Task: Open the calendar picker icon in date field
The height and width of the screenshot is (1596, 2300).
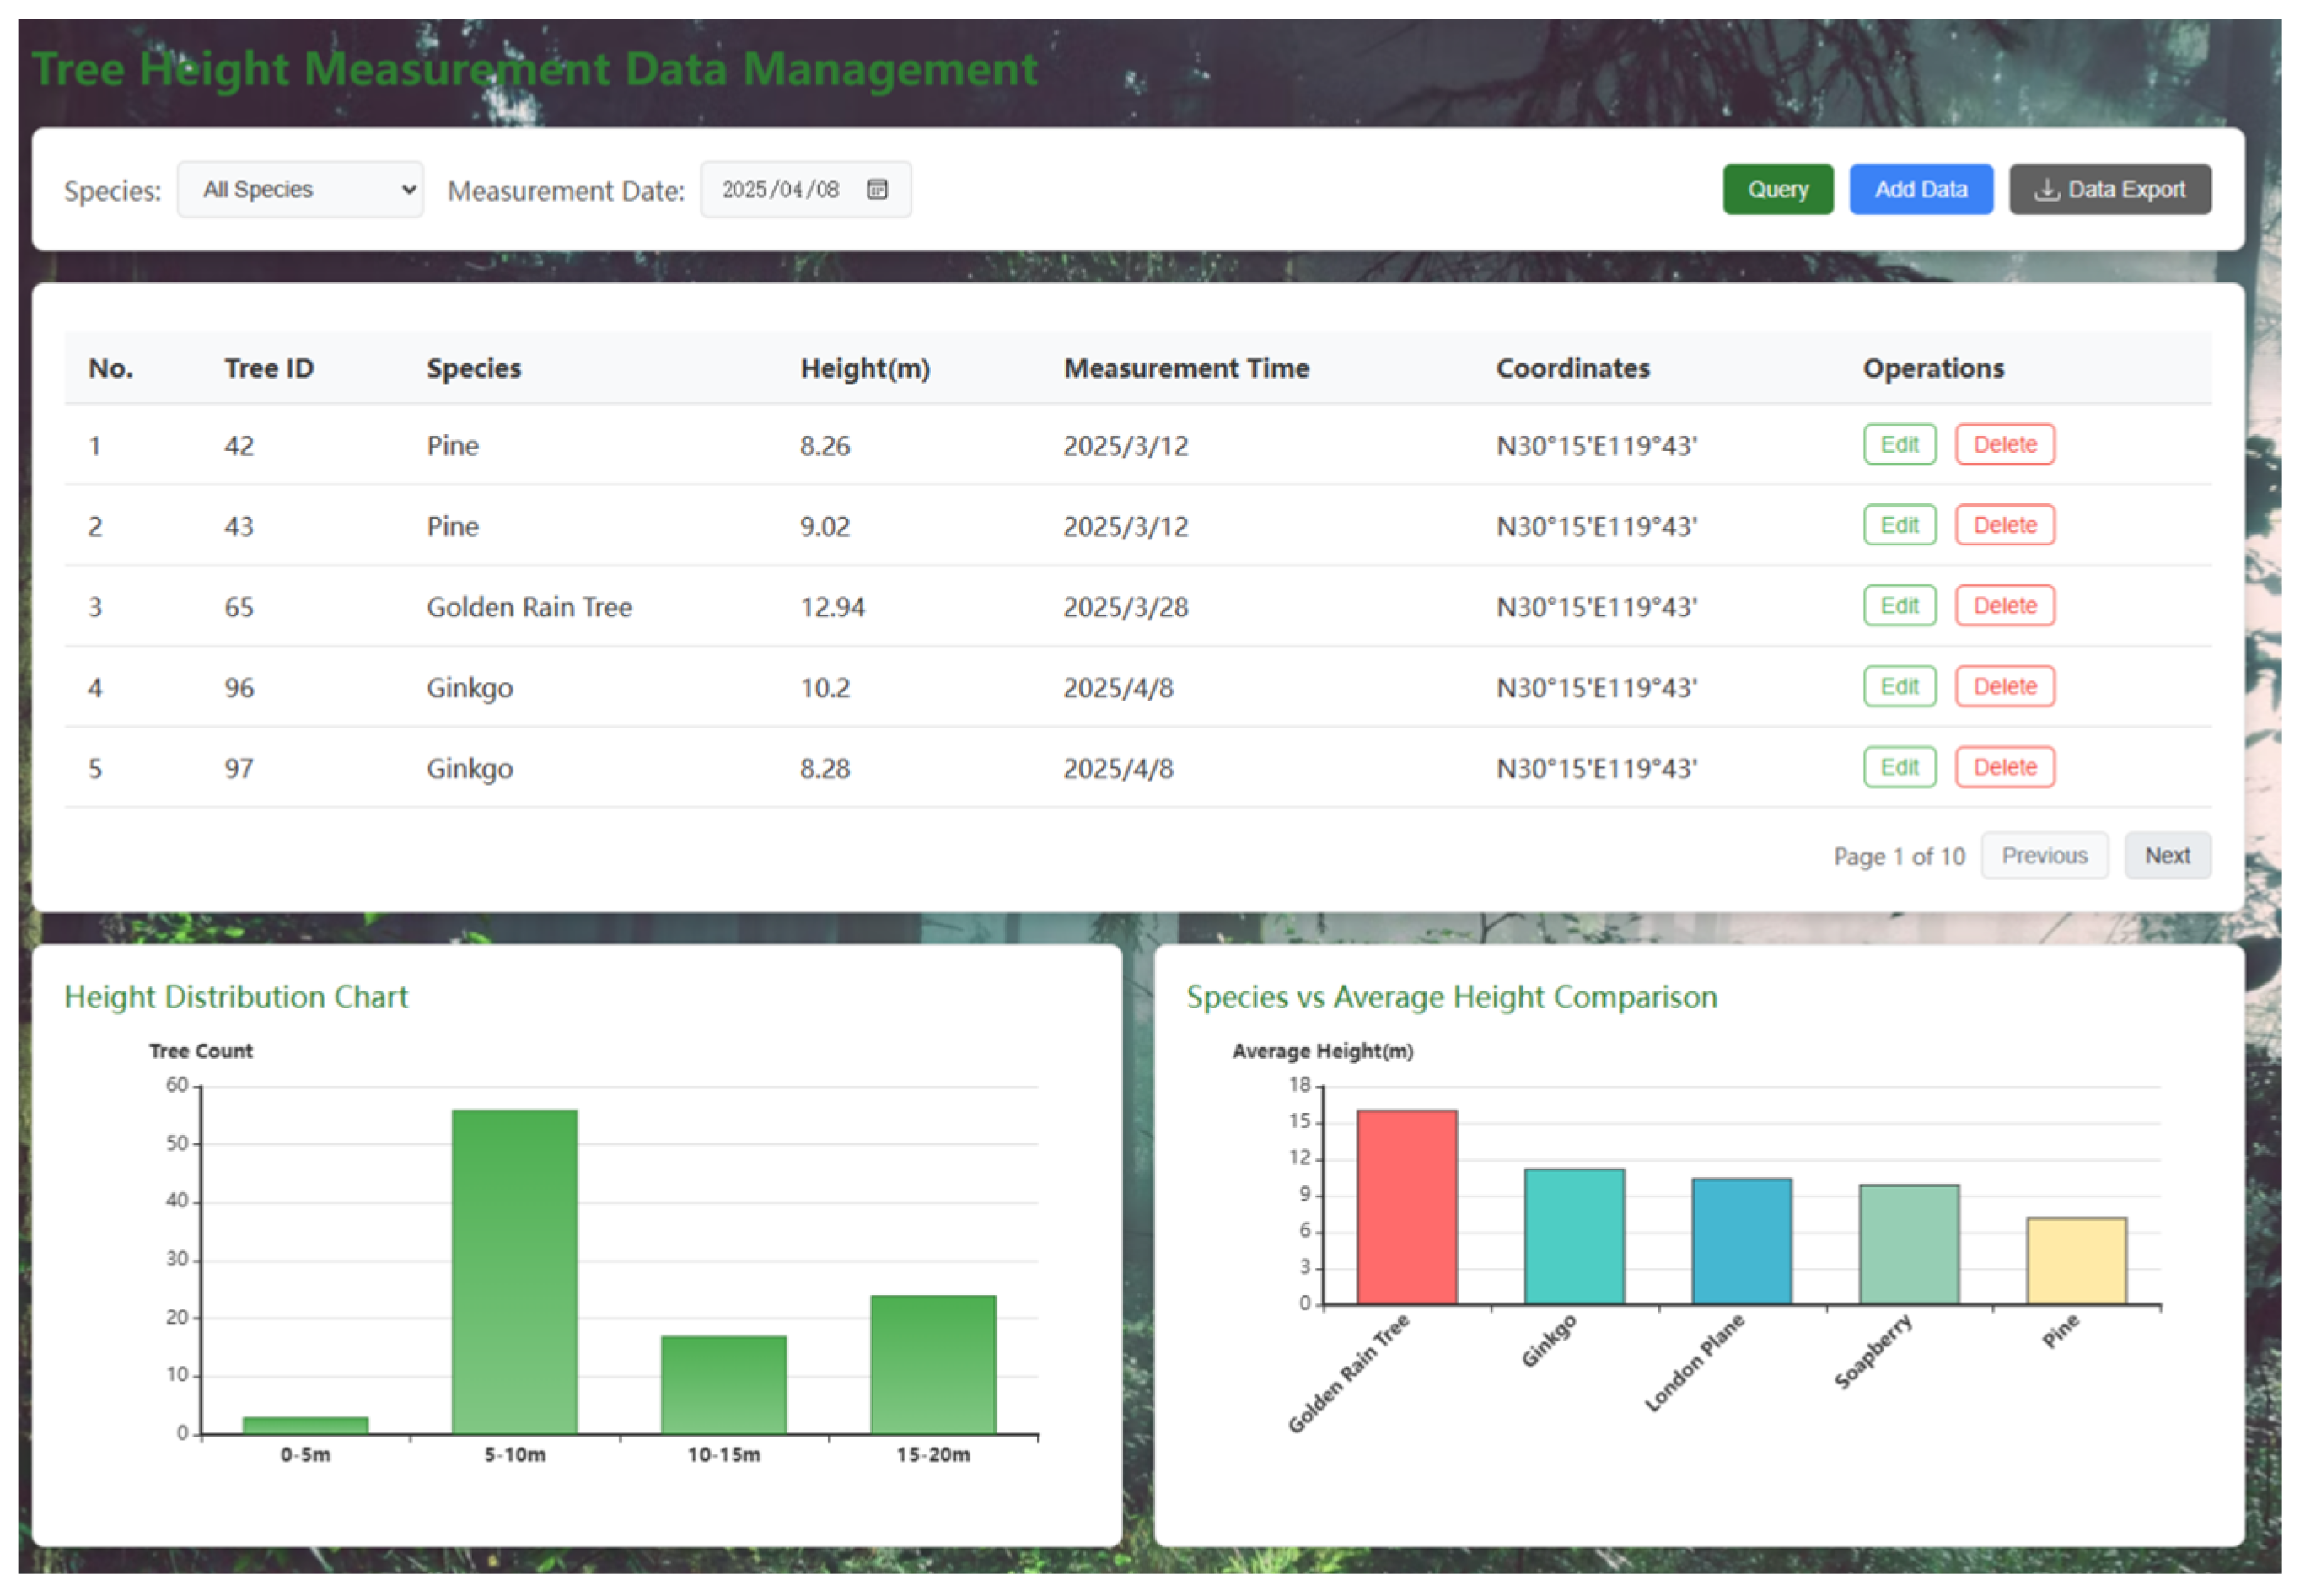Action: (x=877, y=189)
